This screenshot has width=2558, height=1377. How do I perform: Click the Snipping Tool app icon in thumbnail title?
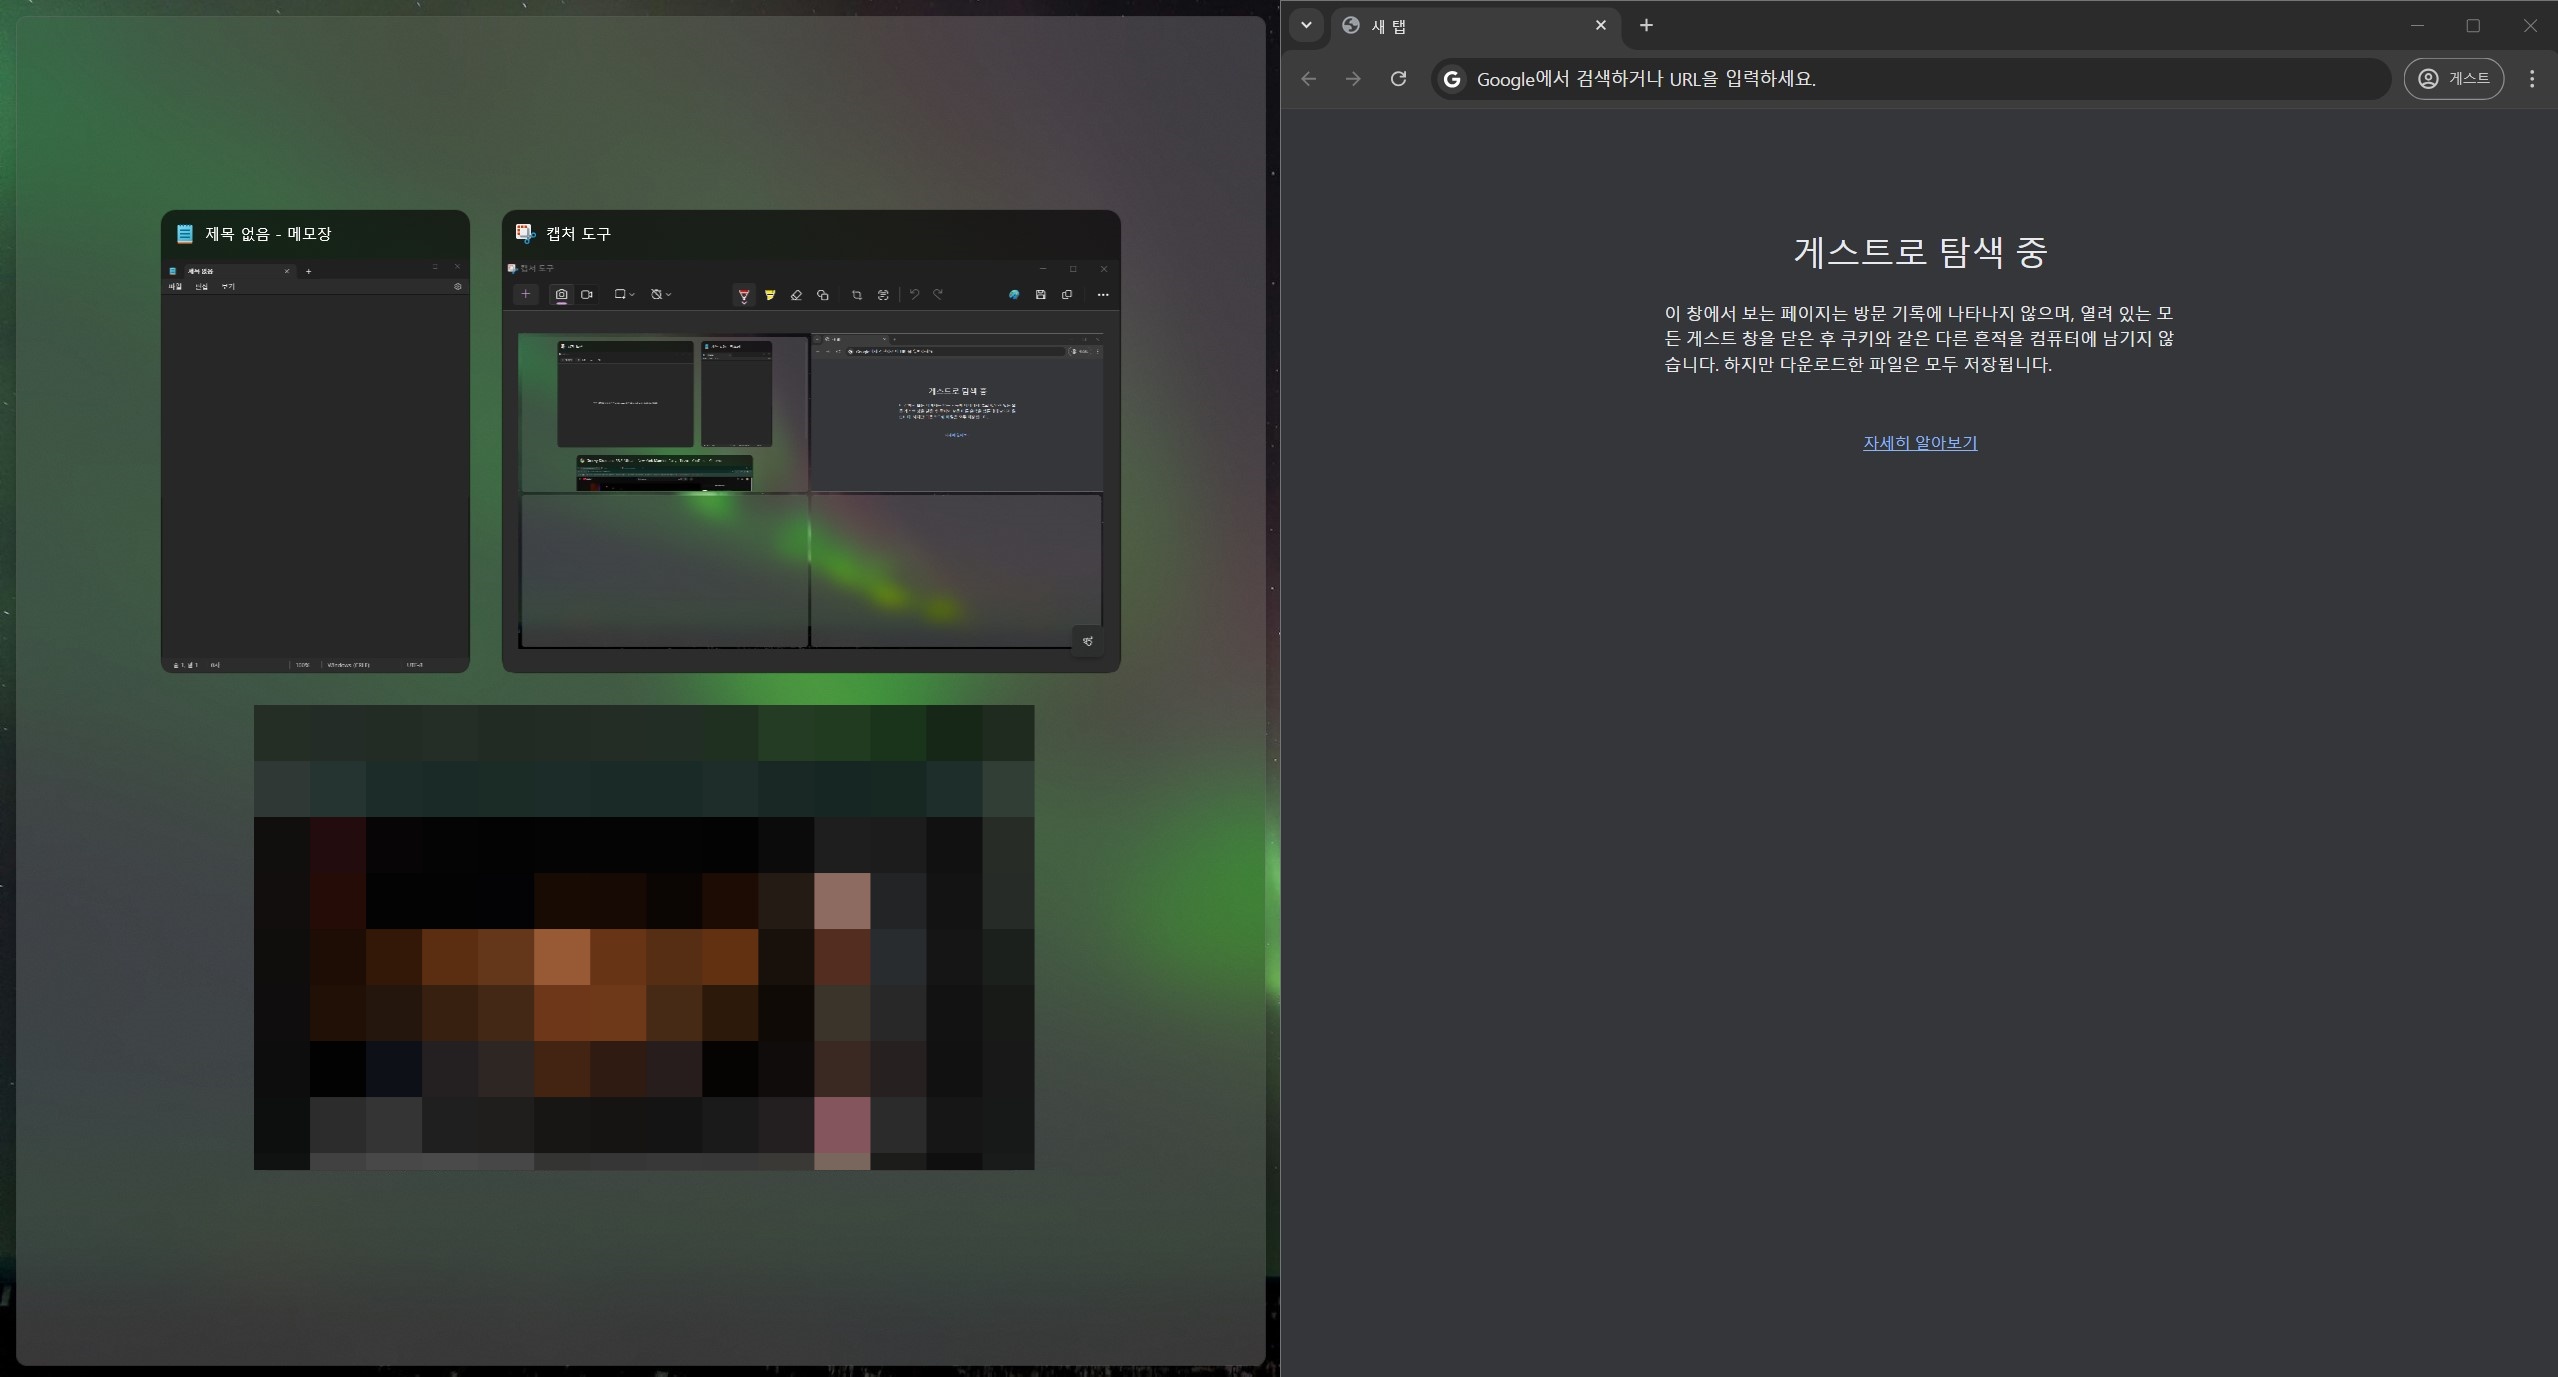click(525, 233)
